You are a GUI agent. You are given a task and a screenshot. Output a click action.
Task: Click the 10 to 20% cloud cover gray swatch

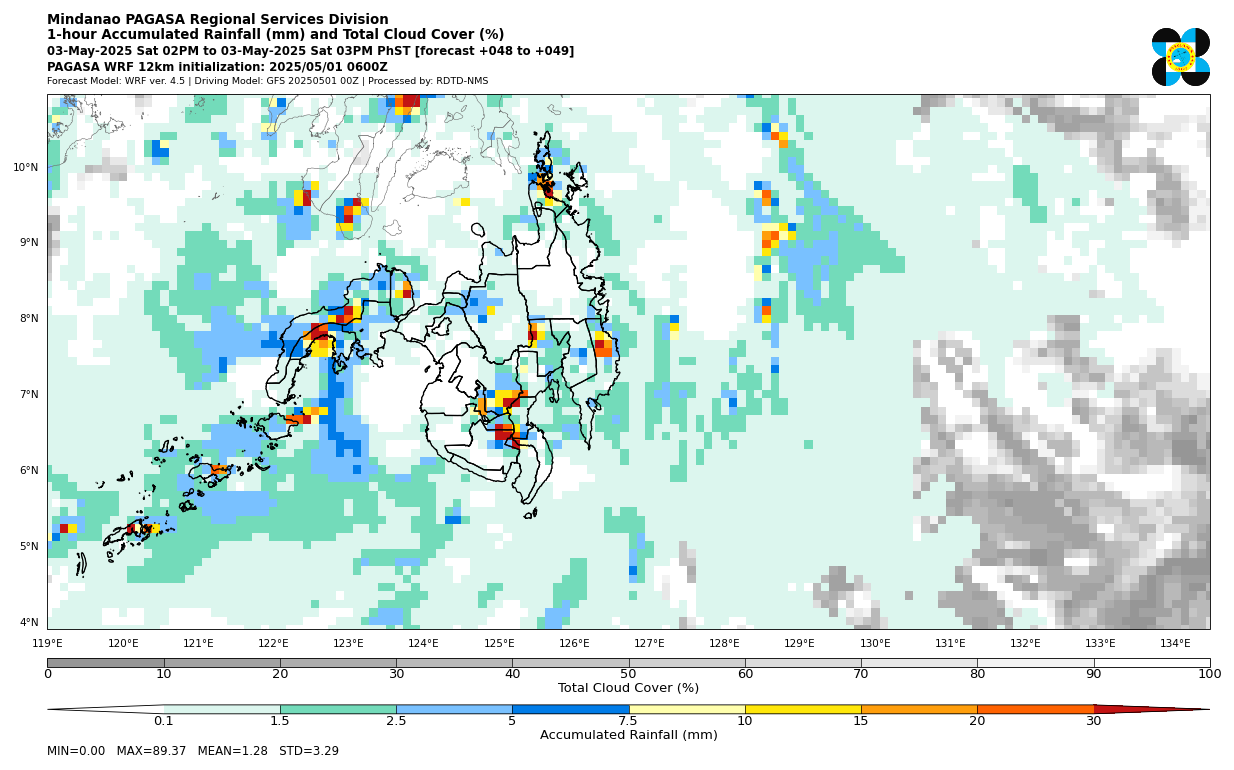tap(222, 662)
